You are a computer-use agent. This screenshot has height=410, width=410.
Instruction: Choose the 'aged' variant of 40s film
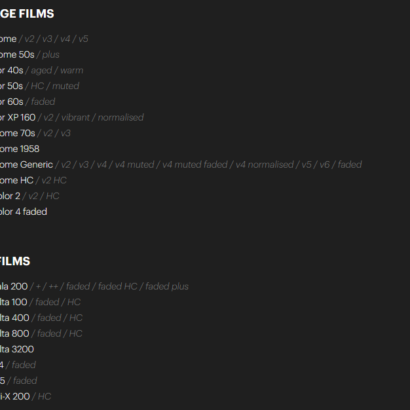[41, 70]
